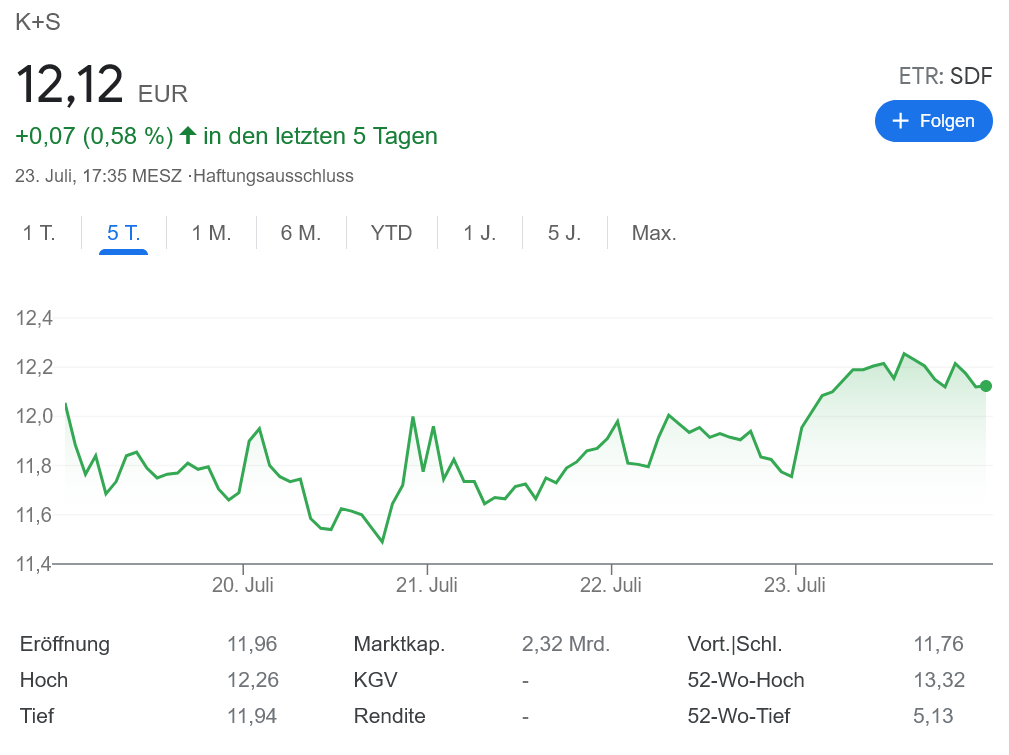Show the 1 J. chart range
Viewport: 1009px width, 755px height.
(479, 232)
